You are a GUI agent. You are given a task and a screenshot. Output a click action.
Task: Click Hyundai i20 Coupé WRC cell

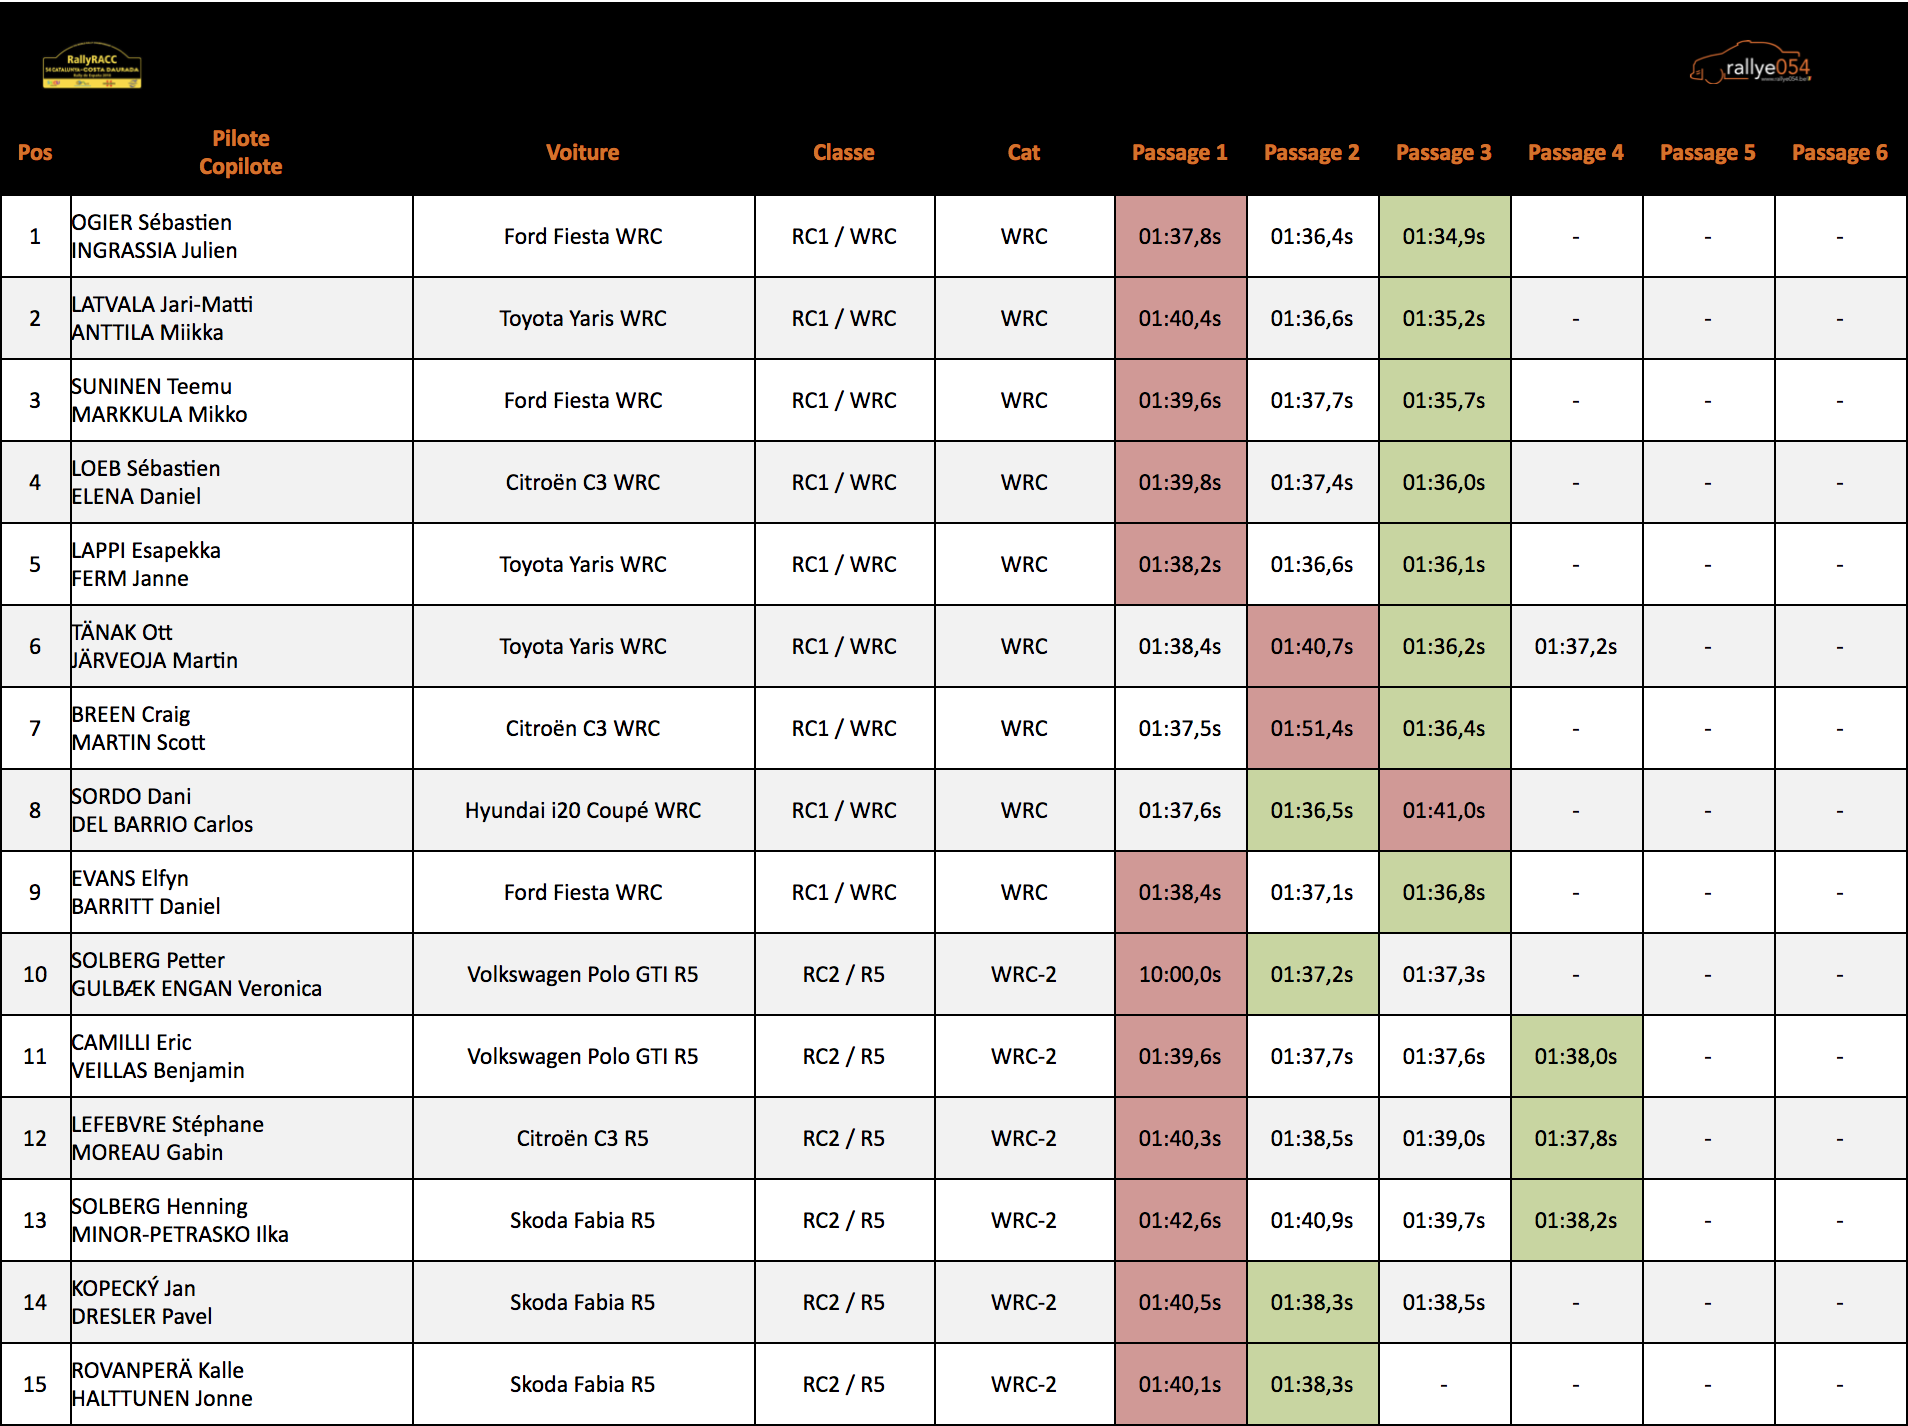583,811
